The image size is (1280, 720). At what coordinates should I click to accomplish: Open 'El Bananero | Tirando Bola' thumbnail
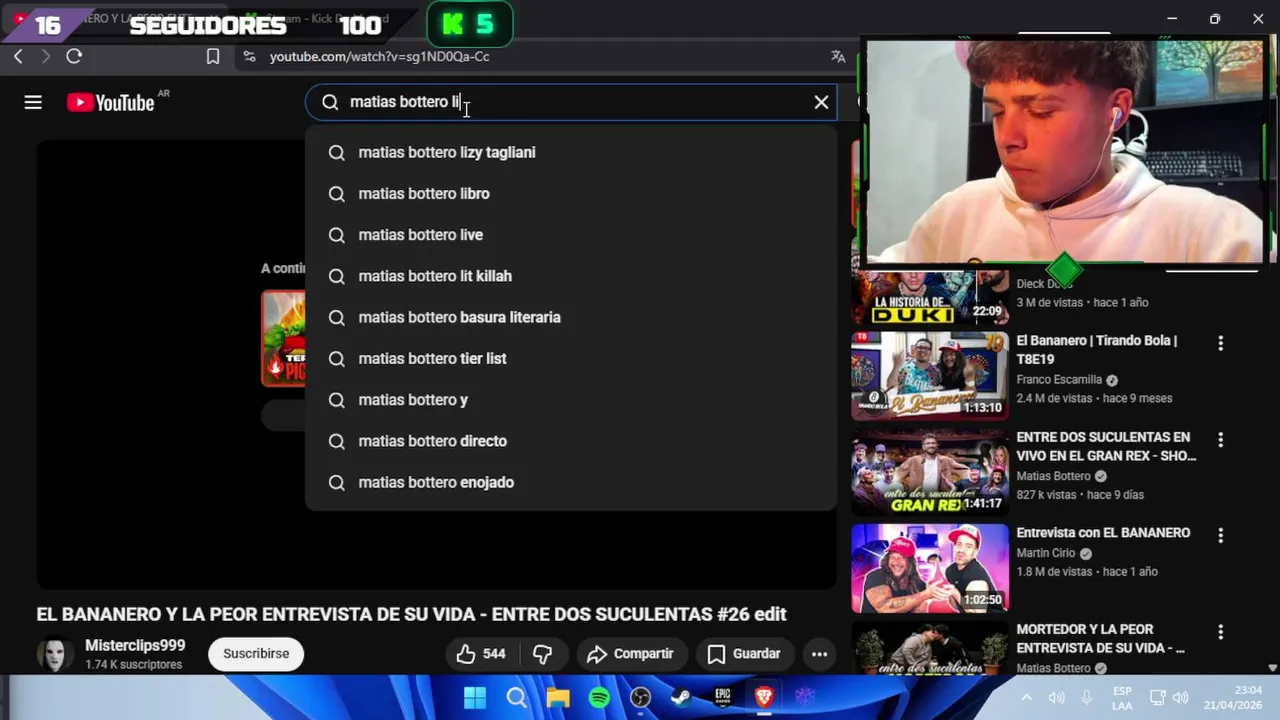click(x=930, y=376)
